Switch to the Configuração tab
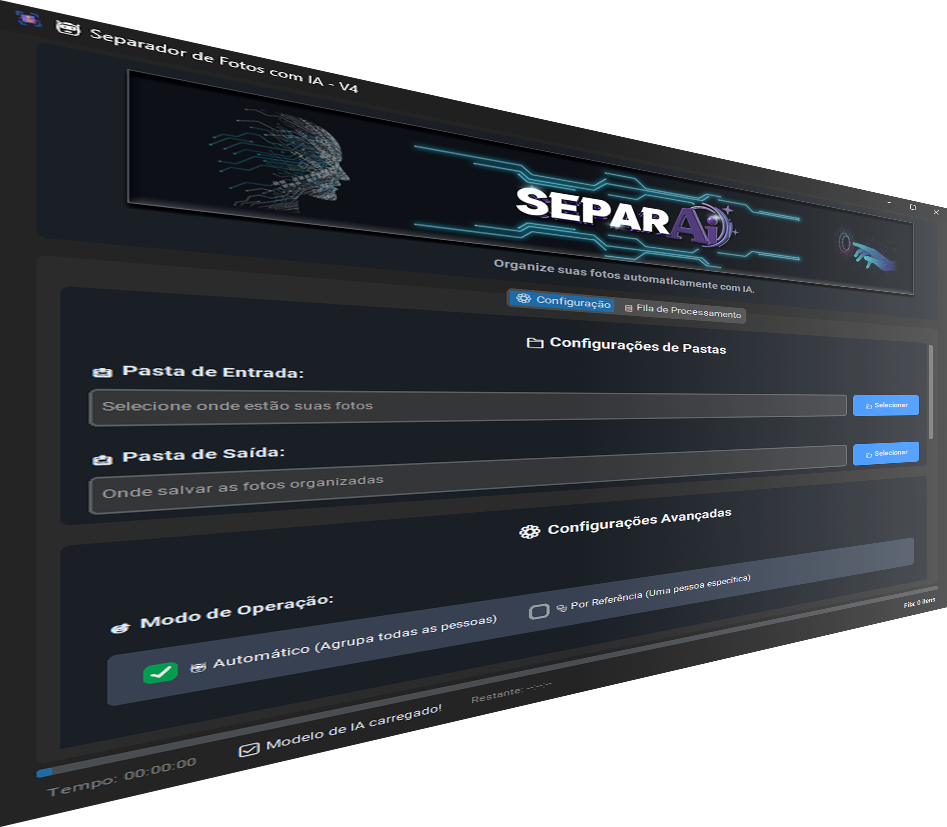The image size is (947, 827). 563,301
